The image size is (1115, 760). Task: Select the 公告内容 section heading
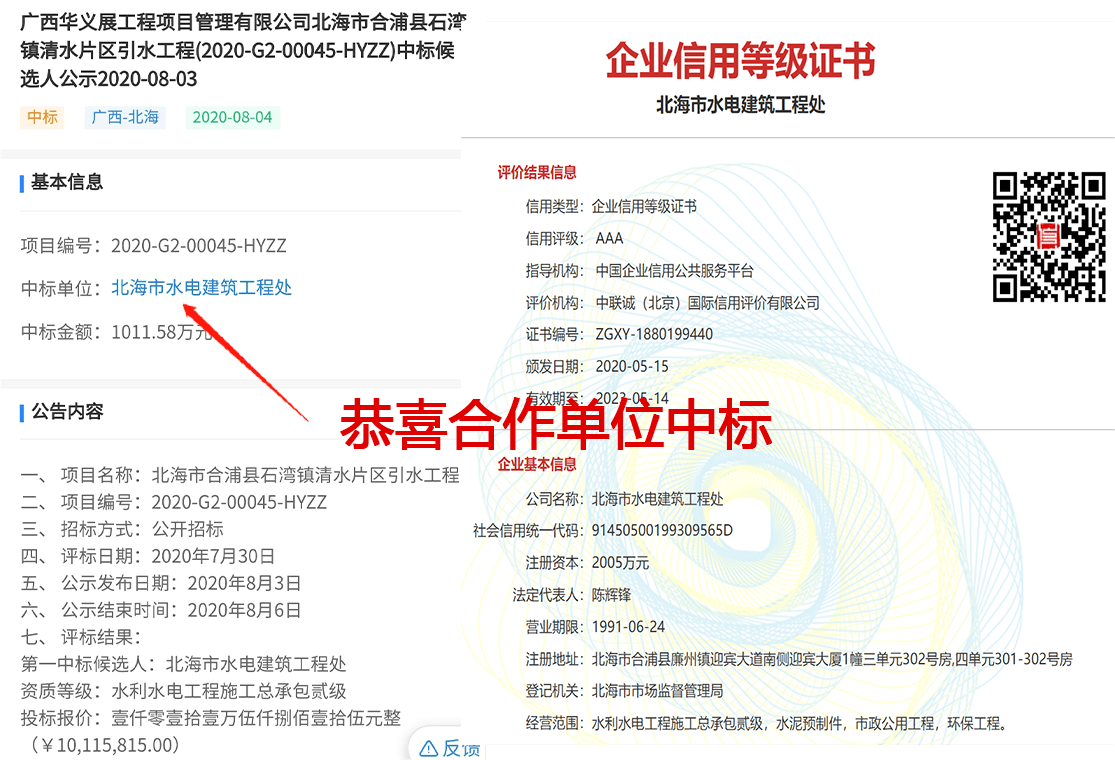67,412
